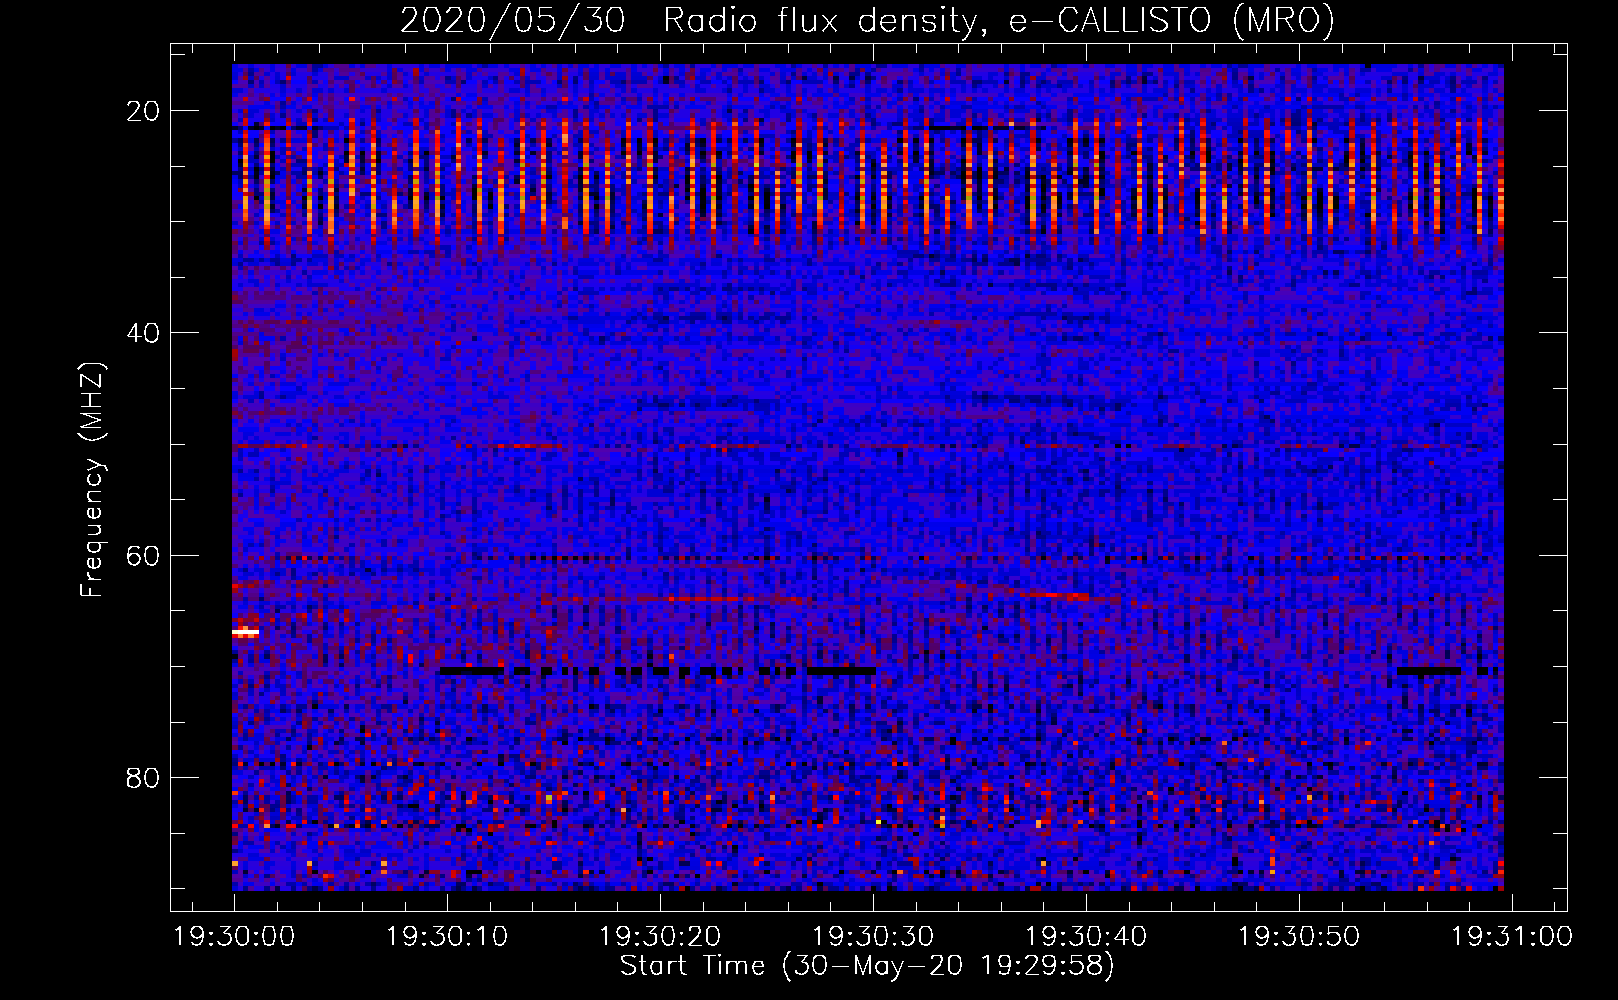
Task: Click the 'Start Time (30-May-20 19:29:58)' label
Action: click(867, 966)
